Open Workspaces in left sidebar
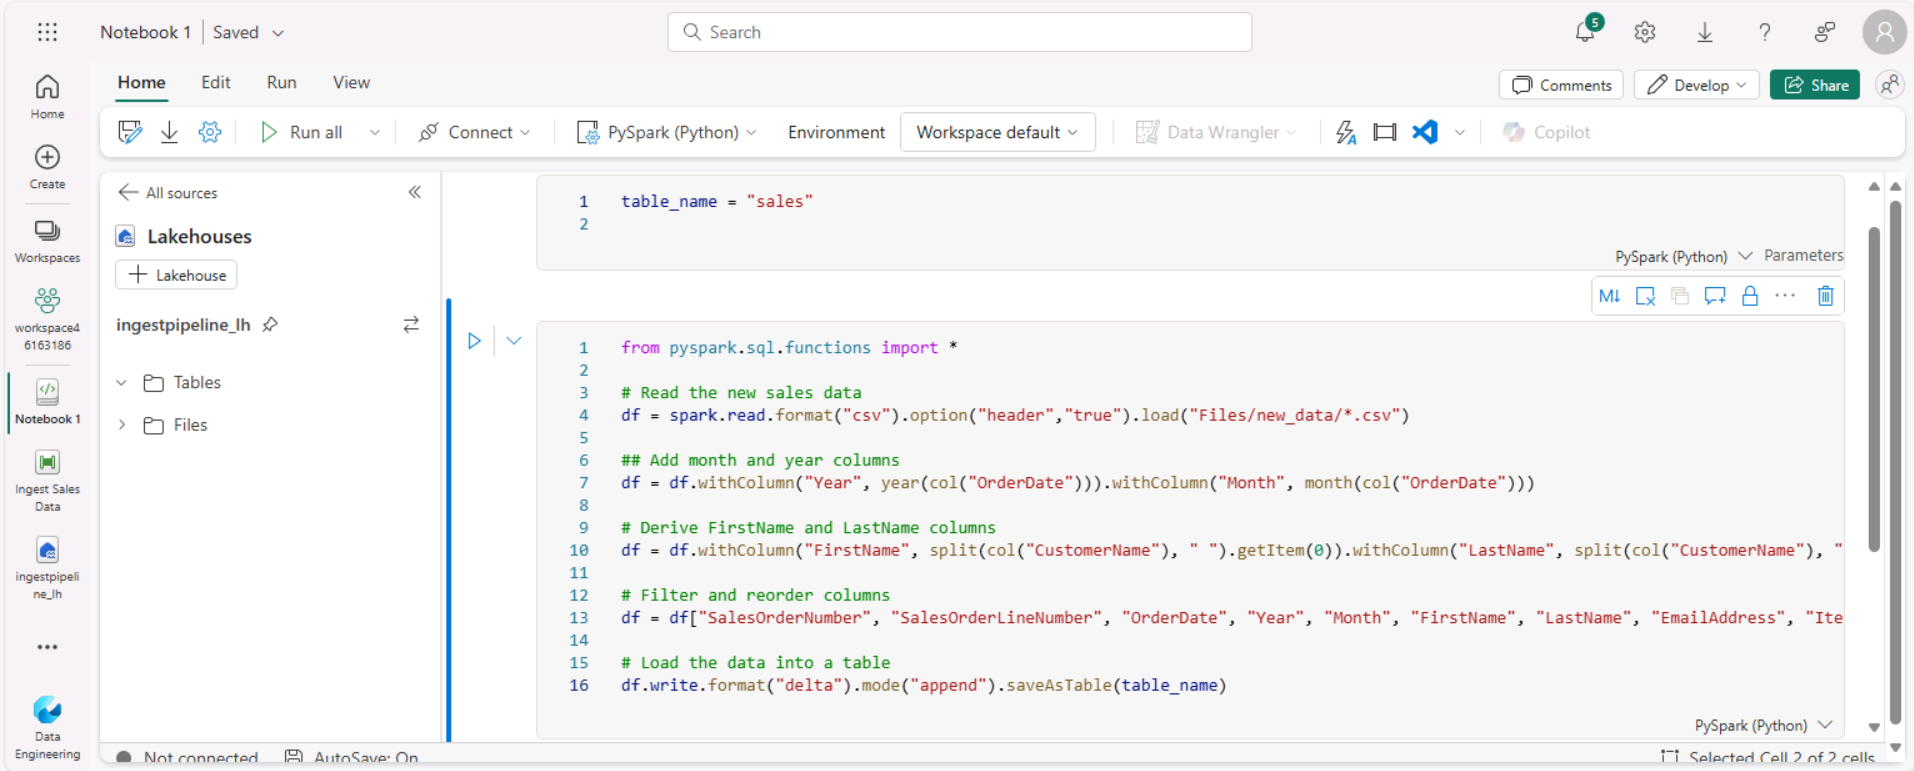This screenshot has width=1914, height=771. tap(47, 241)
